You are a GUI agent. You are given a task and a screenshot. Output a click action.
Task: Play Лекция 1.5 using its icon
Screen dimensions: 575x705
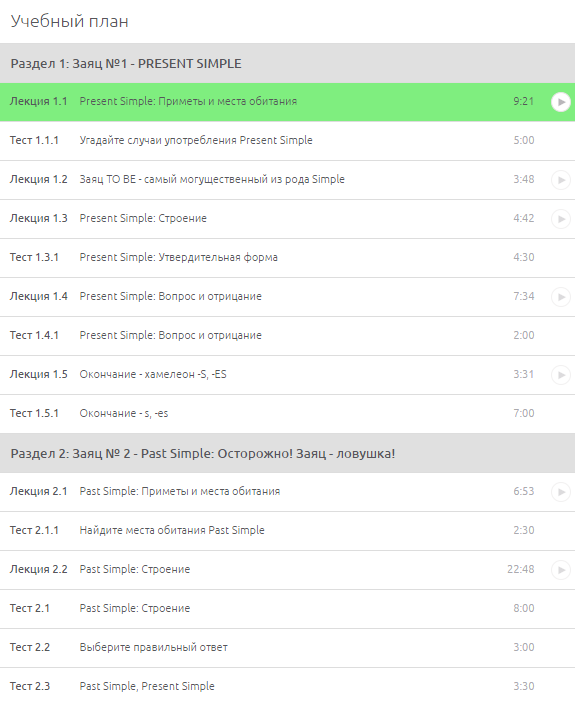(561, 375)
